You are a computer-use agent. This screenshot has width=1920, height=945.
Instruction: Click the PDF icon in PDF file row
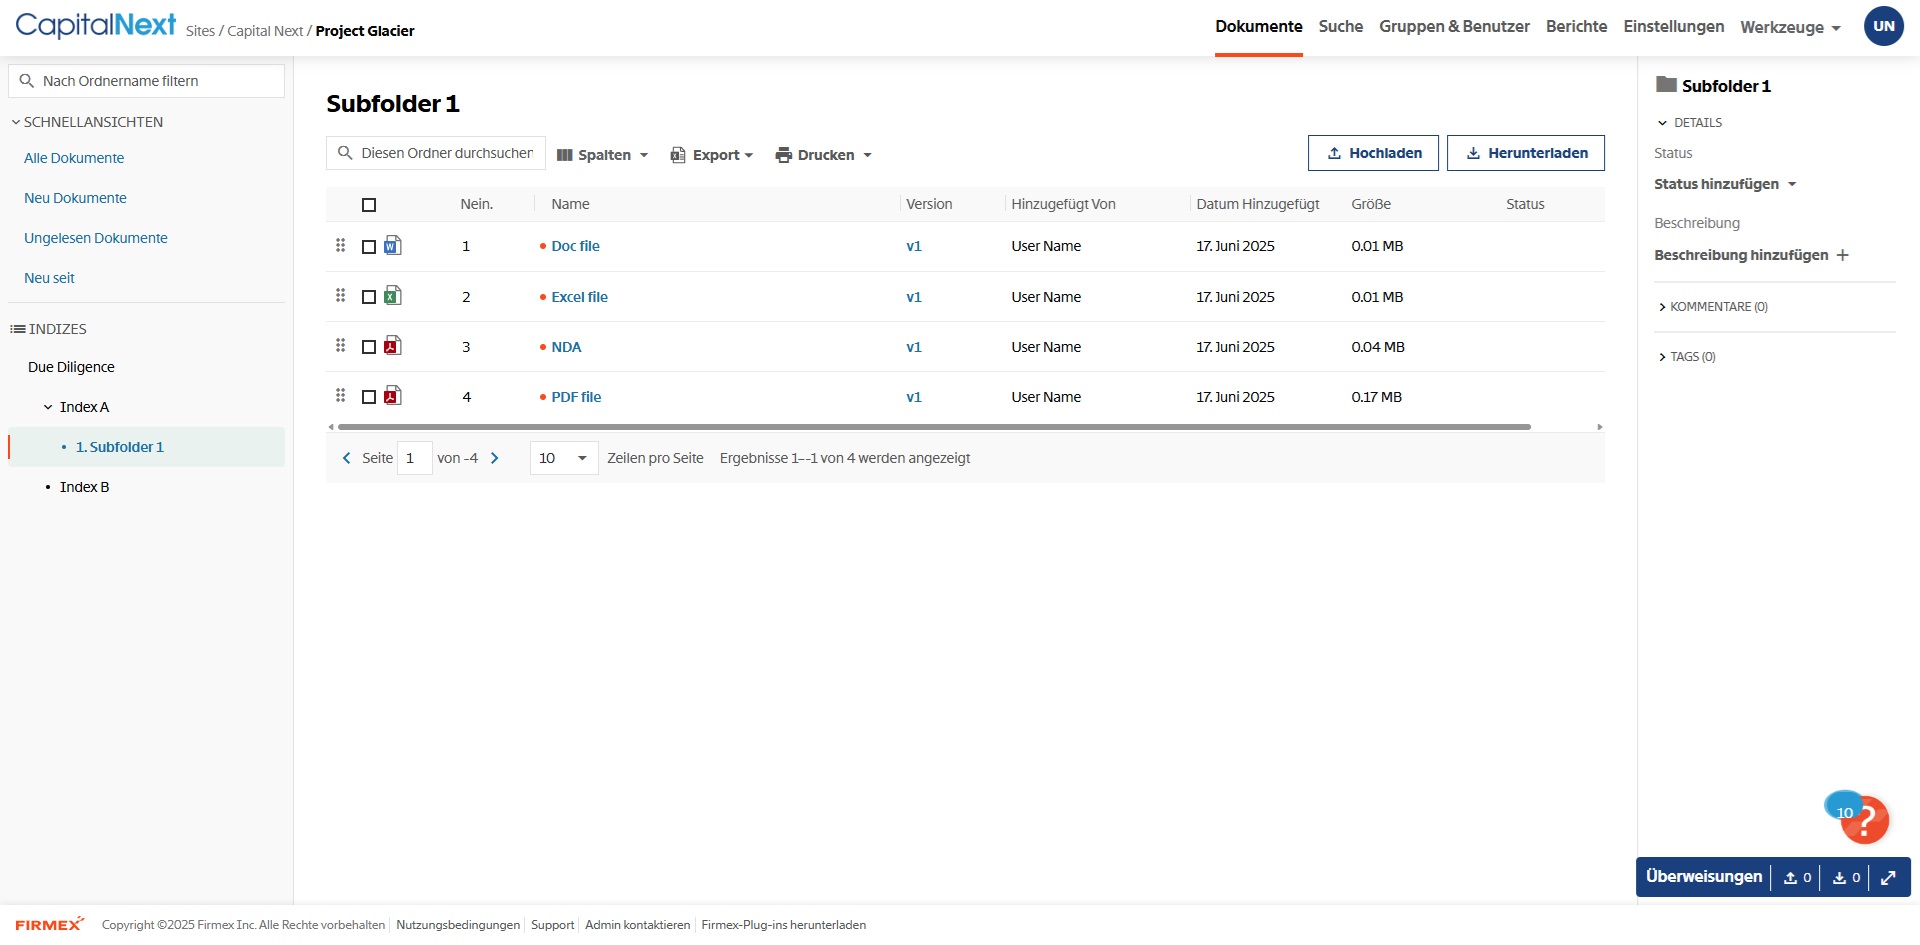point(393,395)
